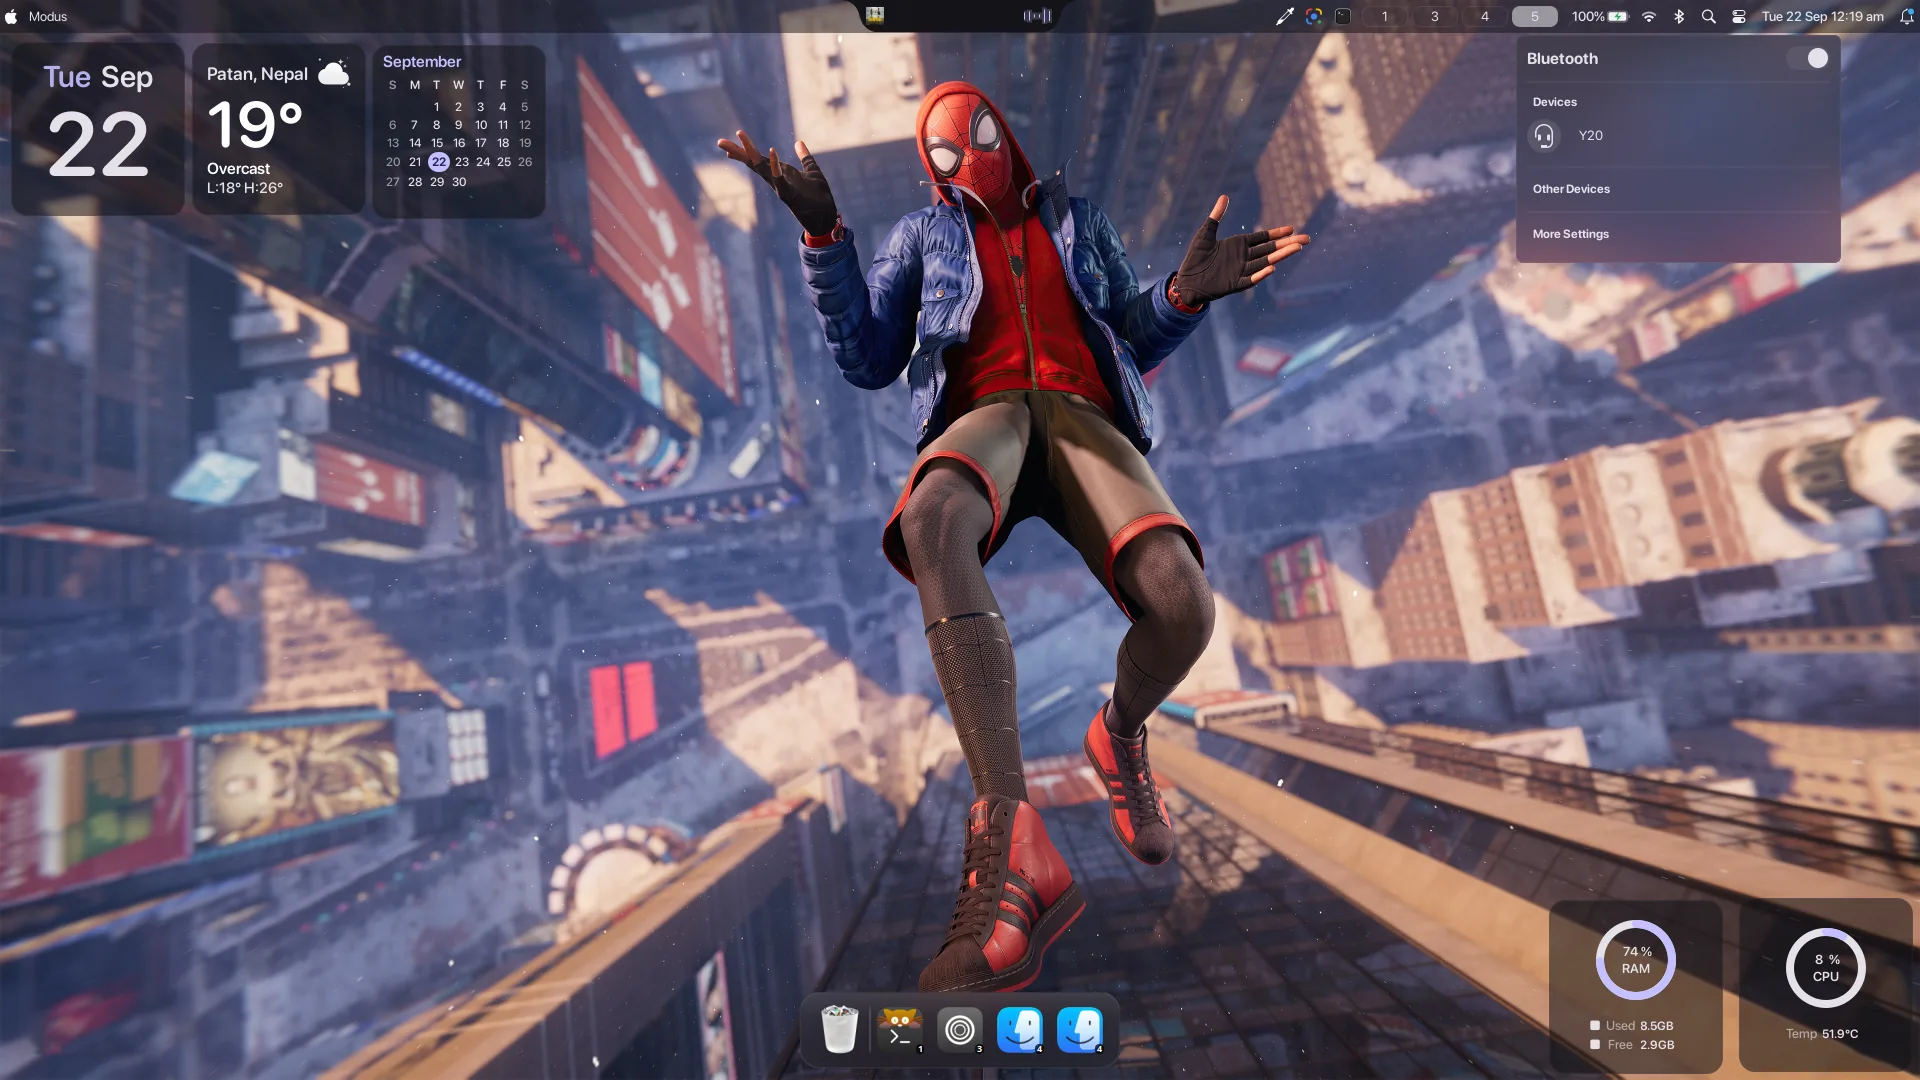Select September 23 in calendar widget
Viewport: 1920px width, 1080px height.
tap(461, 162)
